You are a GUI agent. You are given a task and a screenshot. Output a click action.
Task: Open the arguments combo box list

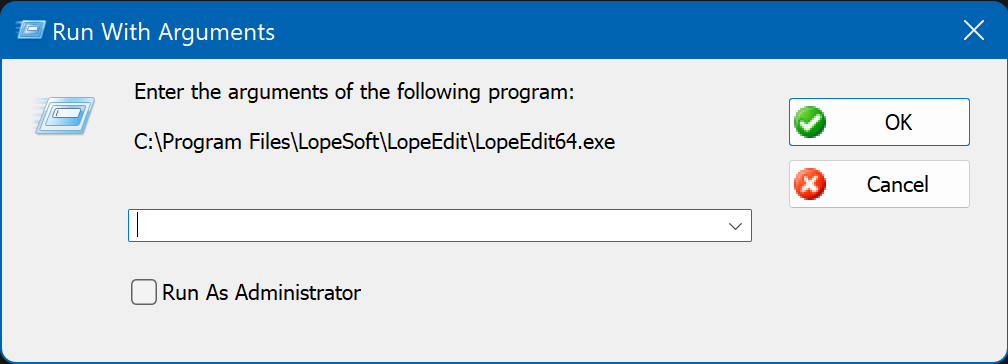[735, 226]
